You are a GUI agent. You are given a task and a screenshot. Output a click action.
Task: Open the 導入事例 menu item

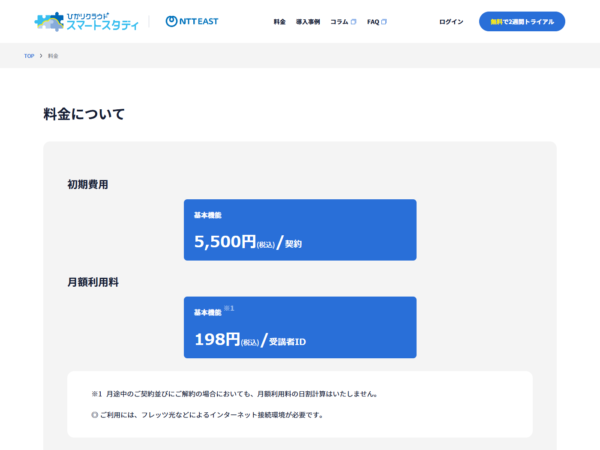pyautogui.click(x=308, y=22)
